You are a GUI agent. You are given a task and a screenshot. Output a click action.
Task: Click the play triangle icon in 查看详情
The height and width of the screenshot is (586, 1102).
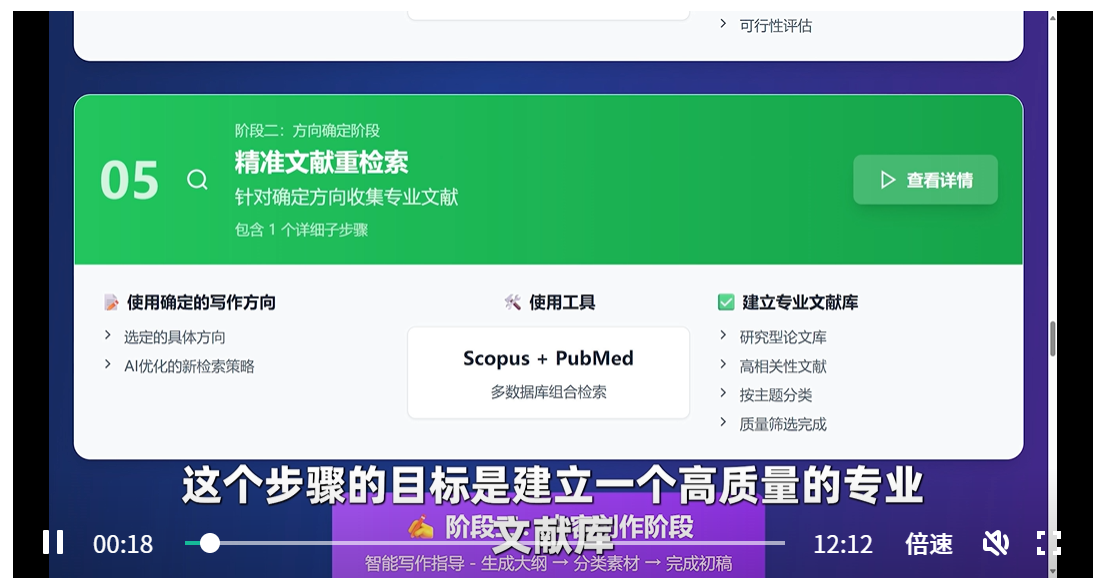[x=888, y=180]
